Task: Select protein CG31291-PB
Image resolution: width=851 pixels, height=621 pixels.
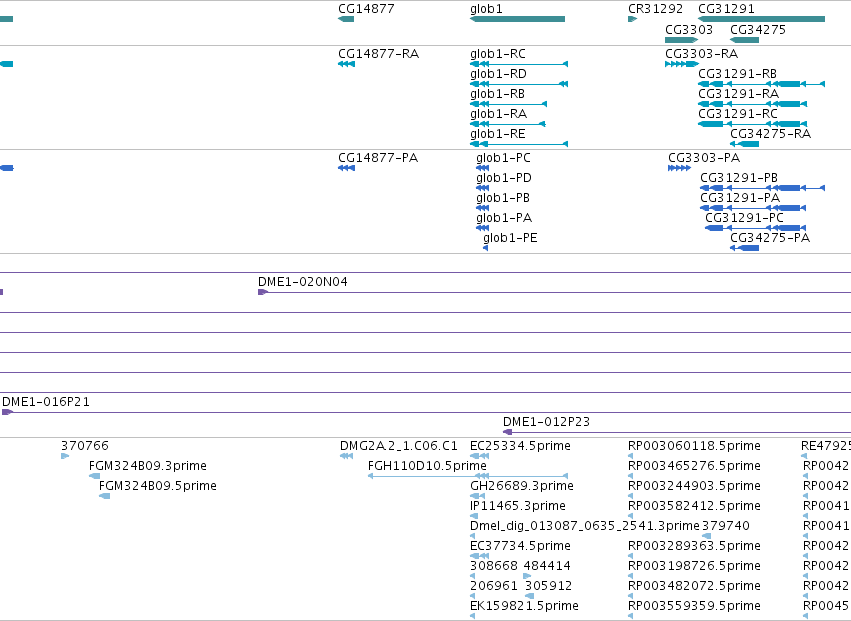Action: (739, 178)
